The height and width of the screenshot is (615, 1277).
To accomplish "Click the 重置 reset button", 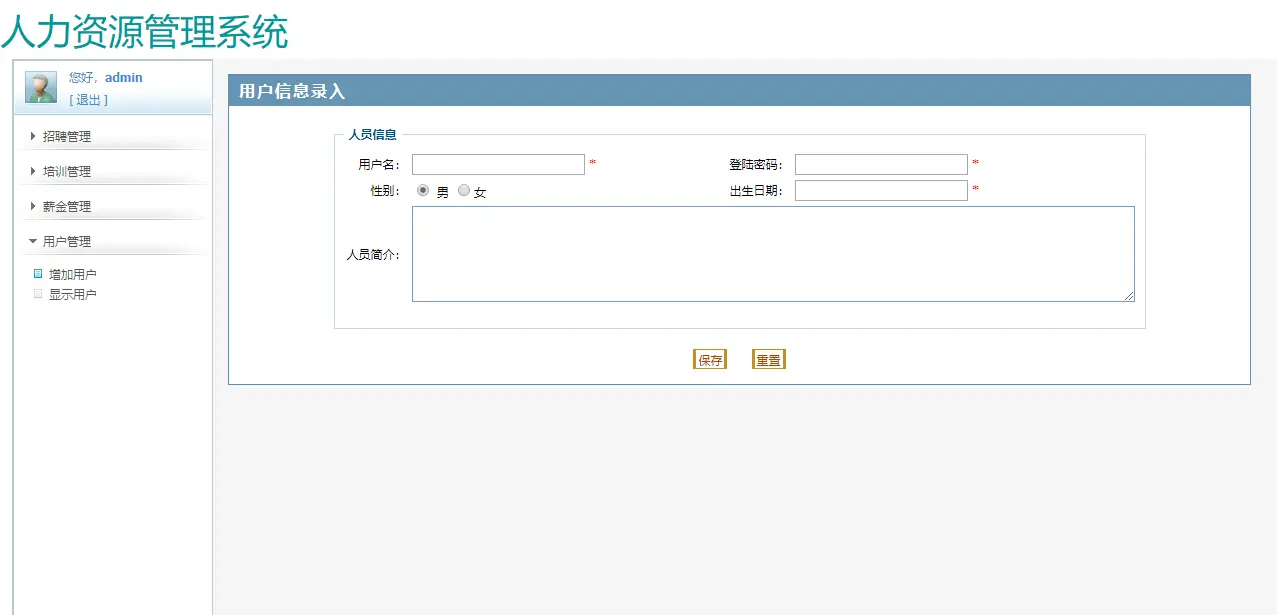I will (x=768, y=358).
